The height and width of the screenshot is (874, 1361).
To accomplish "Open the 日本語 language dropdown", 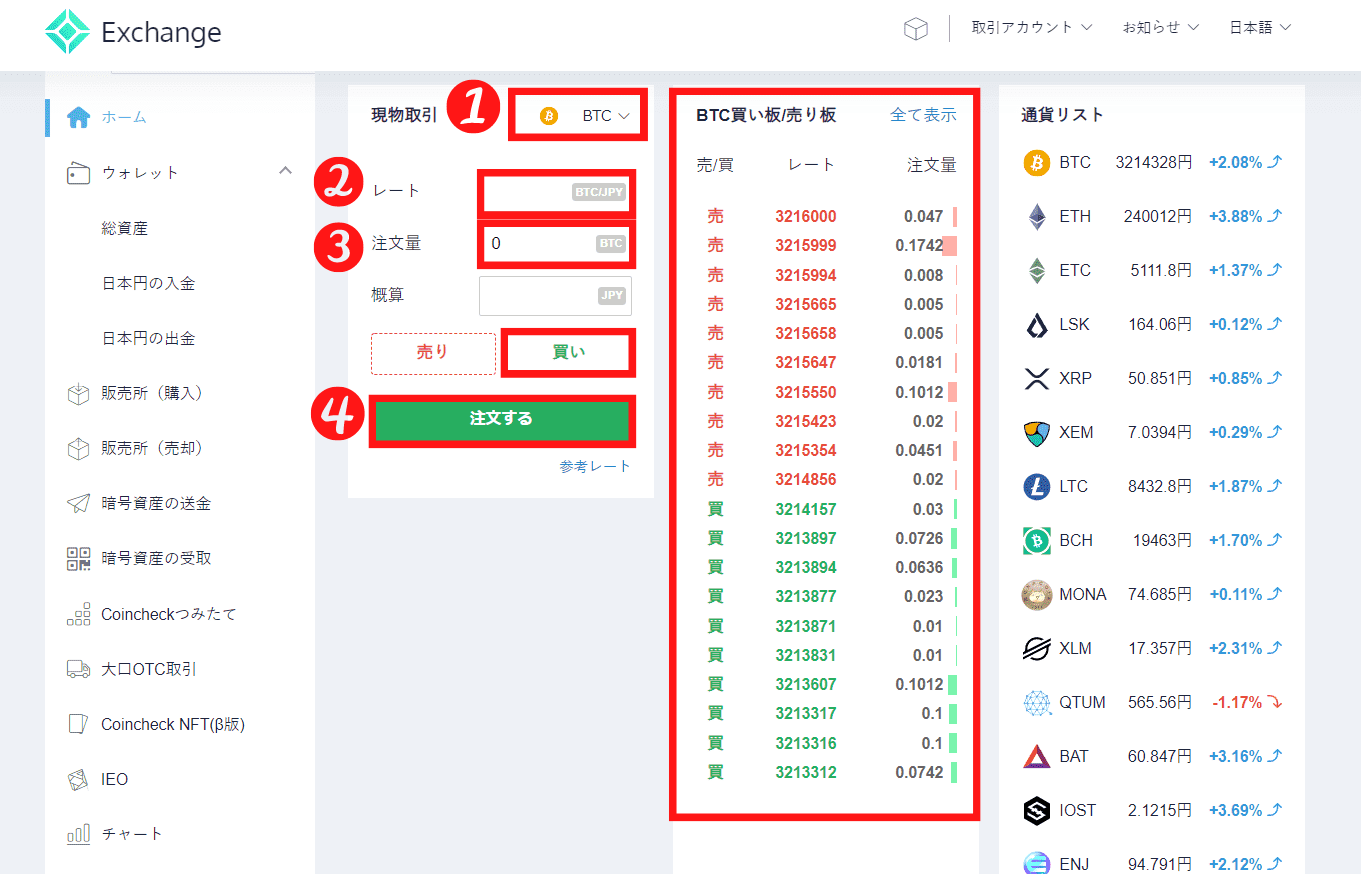I will pos(1260,28).
